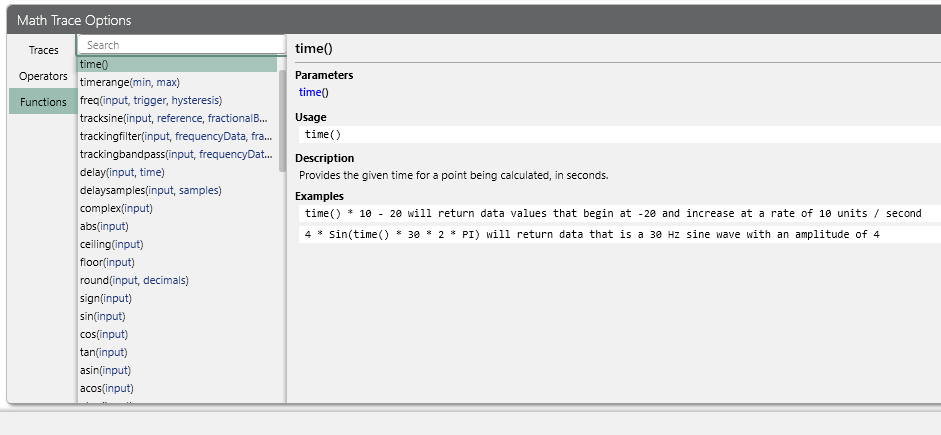Viewport: 941px width, 435px height.
Task: Open the Operators tab
Action: (43, 76)
